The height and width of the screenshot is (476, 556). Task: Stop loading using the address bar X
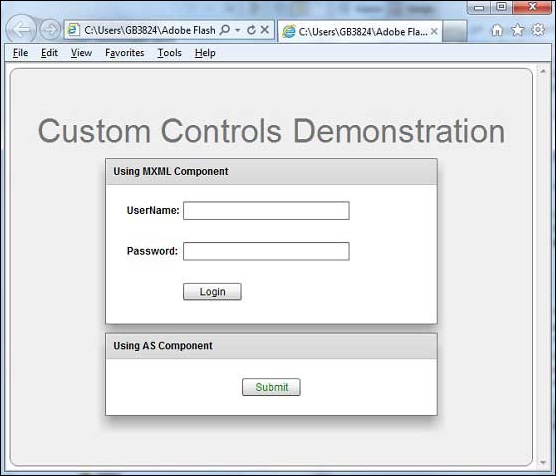[x=265, y=30]
